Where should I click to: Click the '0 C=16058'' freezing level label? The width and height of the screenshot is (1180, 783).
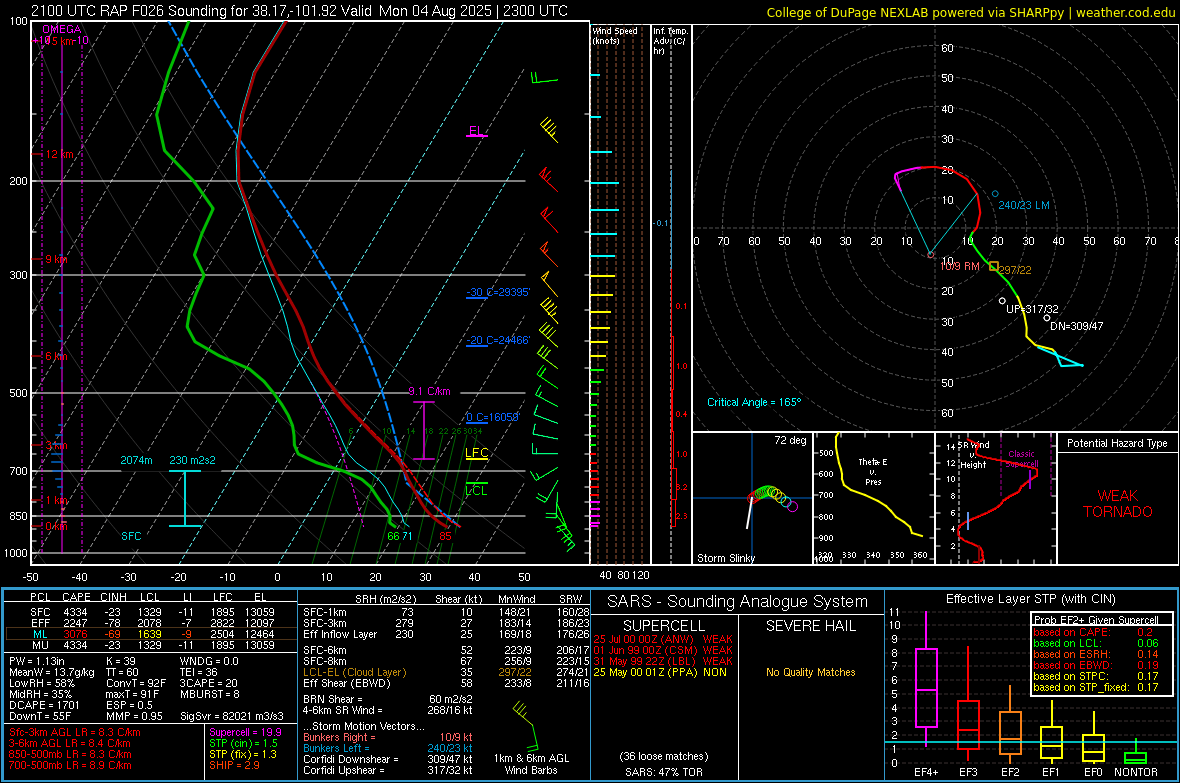[493, 416]
